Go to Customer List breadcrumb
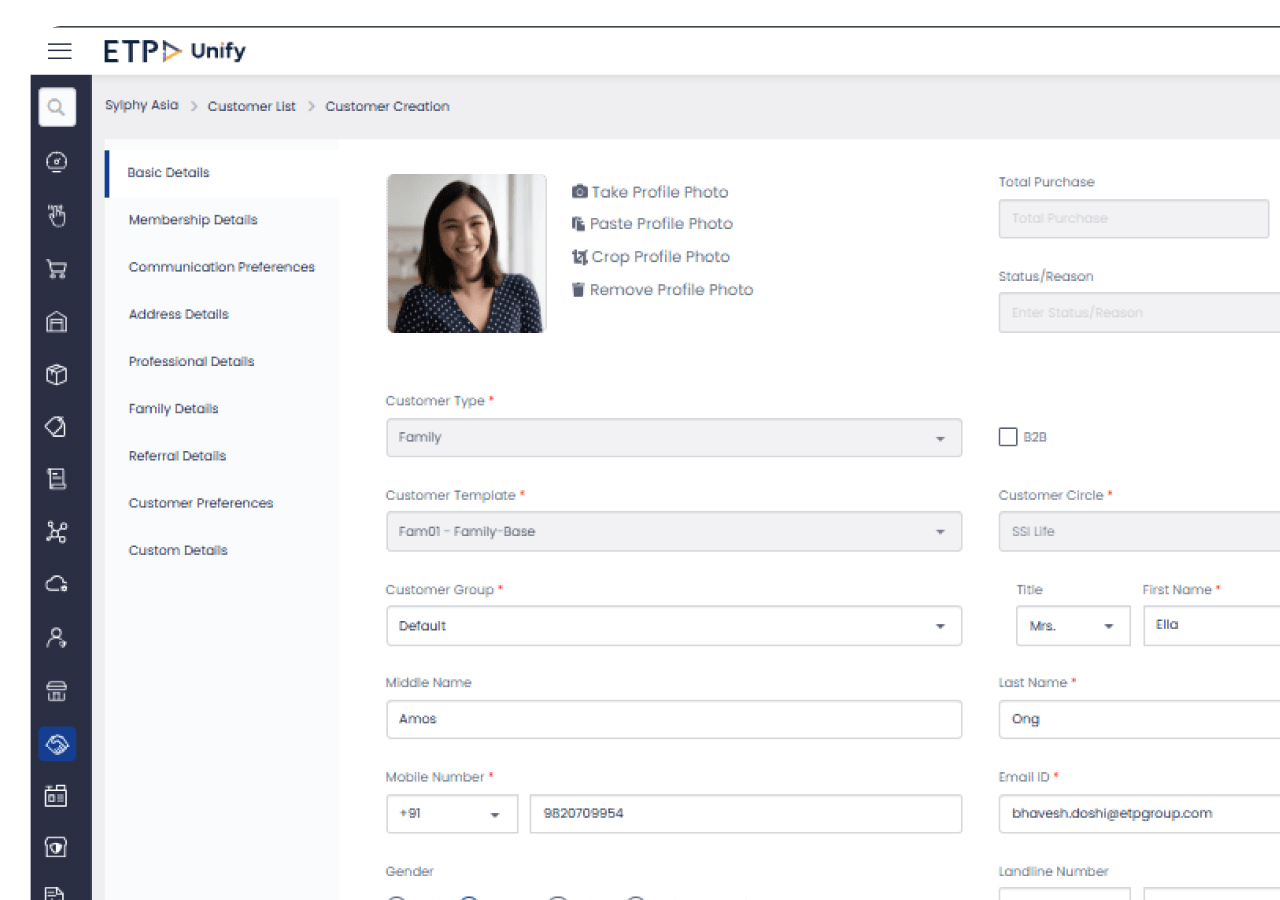 (252, 107)
